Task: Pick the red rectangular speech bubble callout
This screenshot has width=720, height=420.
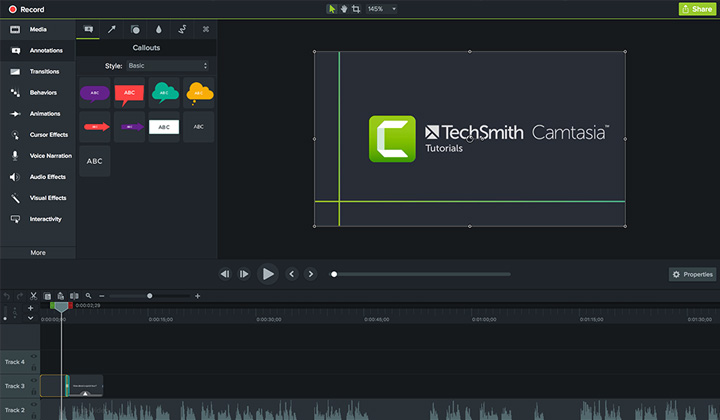Action: (x=129, y=93)
